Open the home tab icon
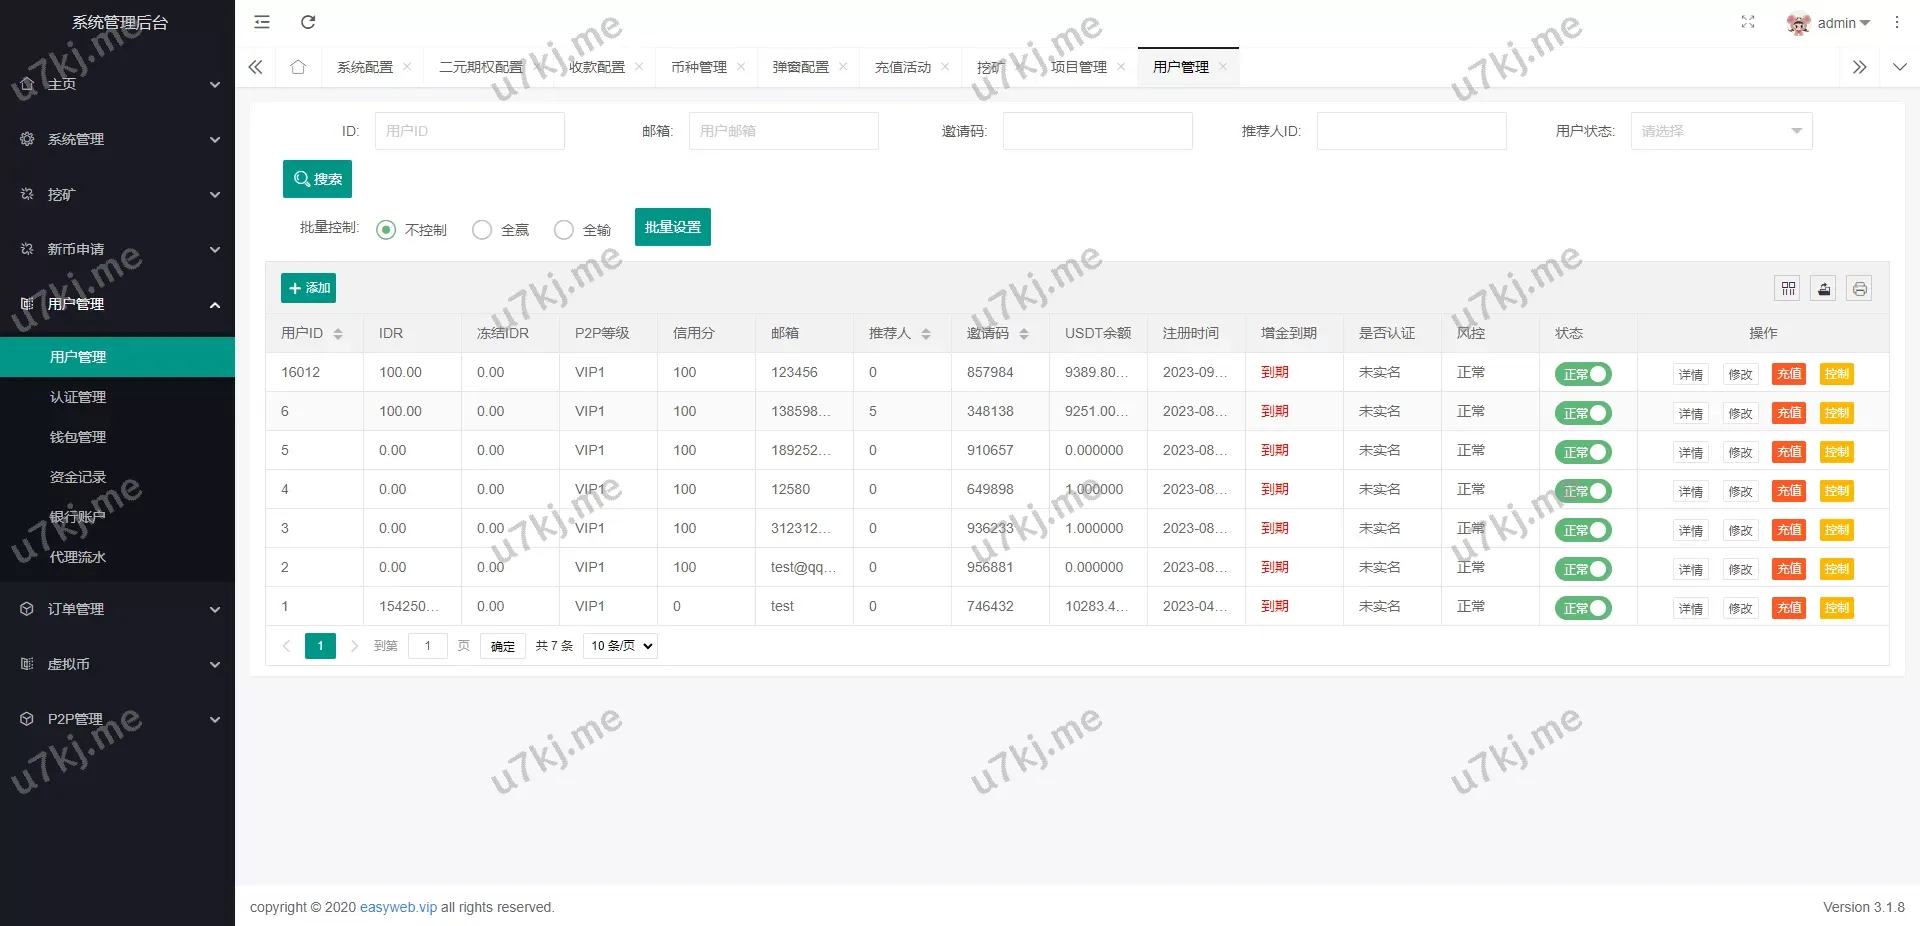1920x926 pixels. click(x=298, y=67)
